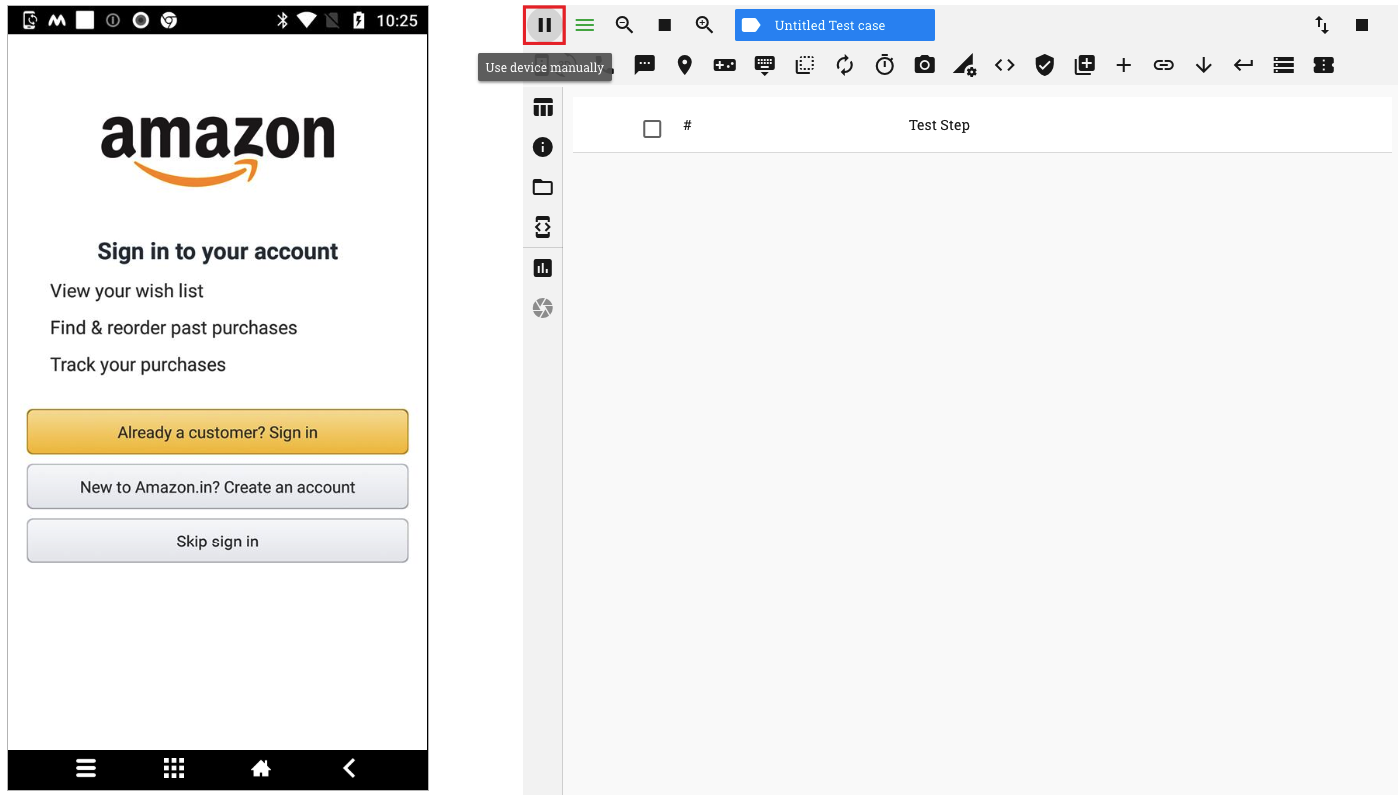
Task: Click the chain link icon
Action: [x=1164, y=65]
